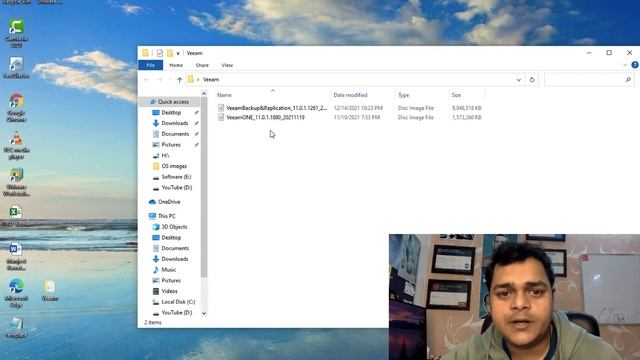Viewport: 640px width, 360px height.
Task: Select VLC media player desktop shortcut
Action: click(x=16, y=145)
